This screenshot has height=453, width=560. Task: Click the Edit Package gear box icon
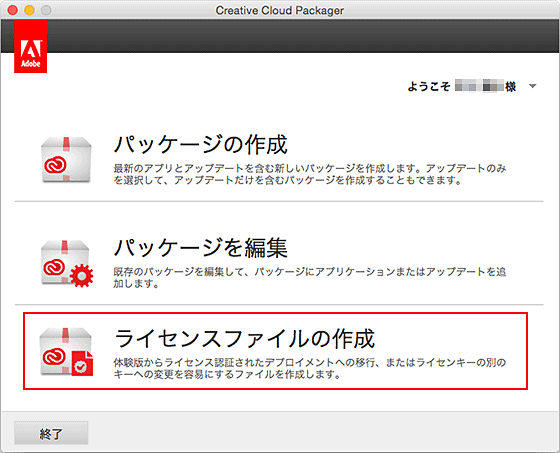67,263
